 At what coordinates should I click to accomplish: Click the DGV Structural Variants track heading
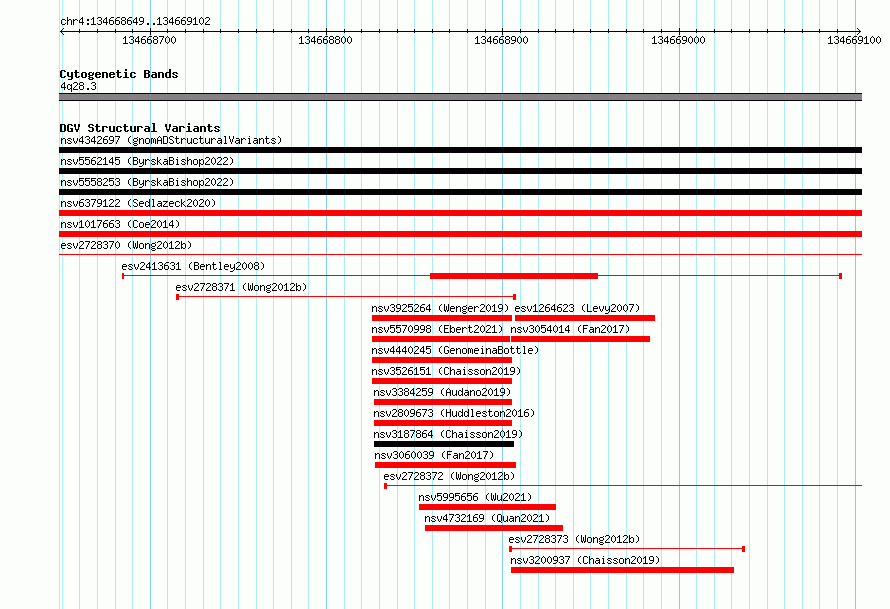140,128
